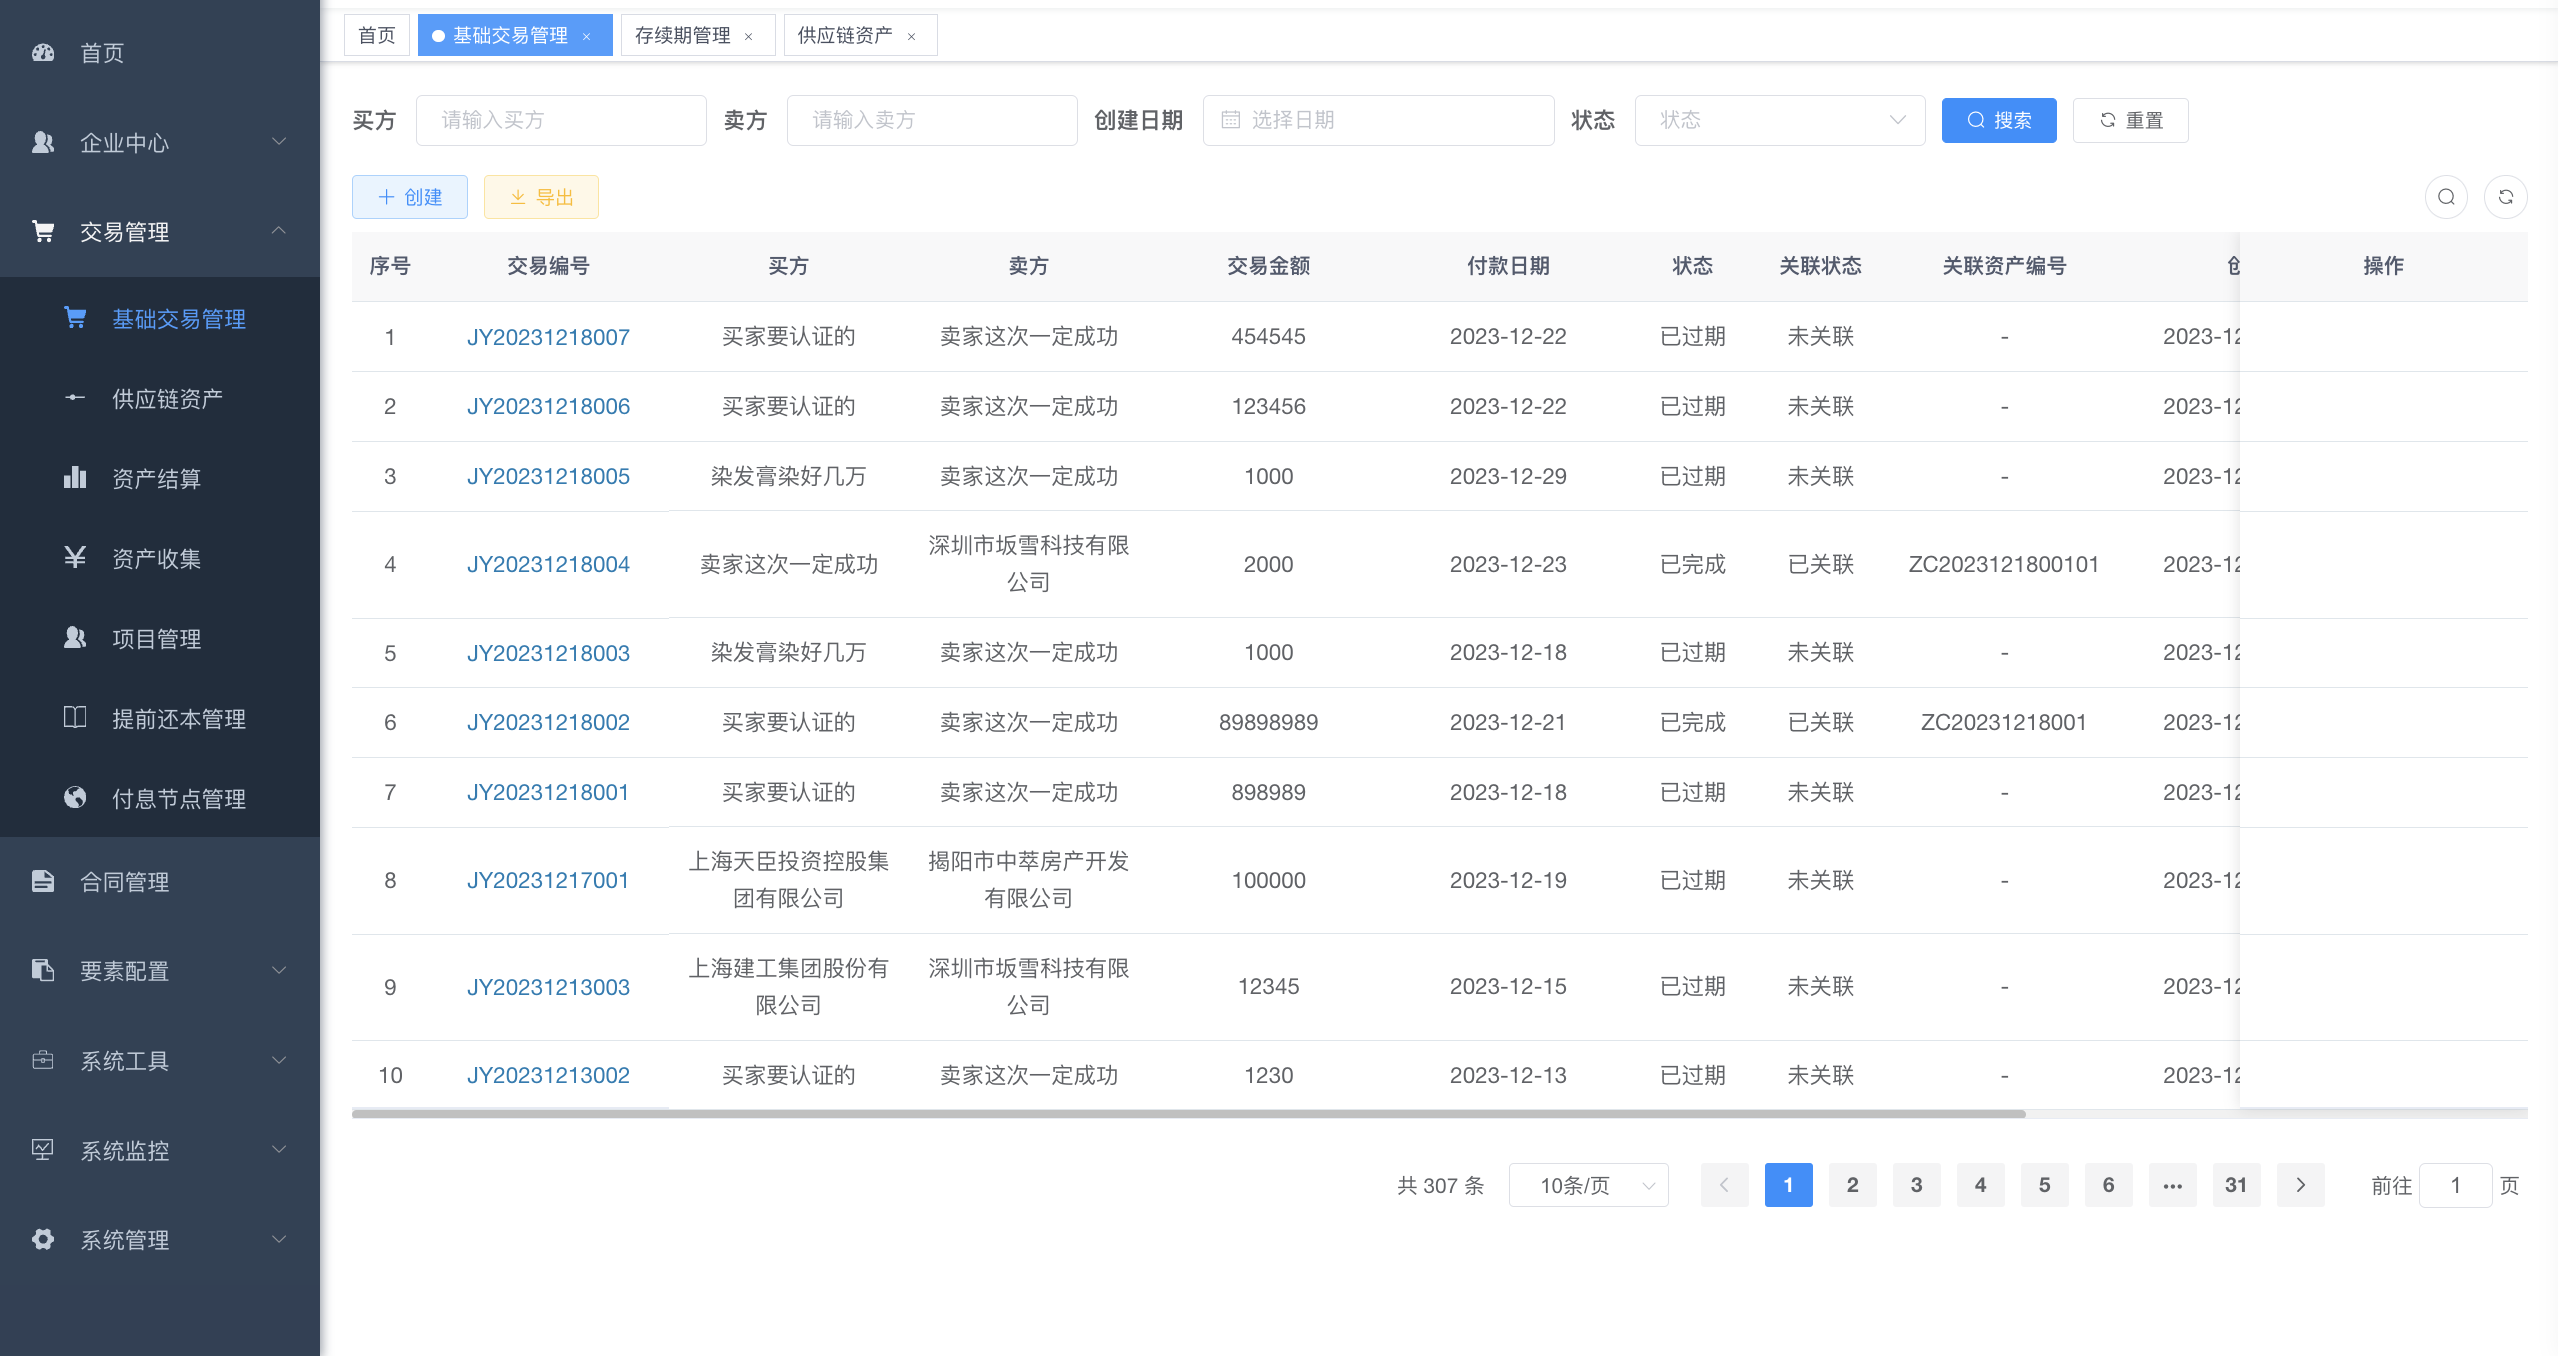2558x1356 pixels.
Task: Click the horizontal table scrollbar
Action: (x=1188, y=1113)
